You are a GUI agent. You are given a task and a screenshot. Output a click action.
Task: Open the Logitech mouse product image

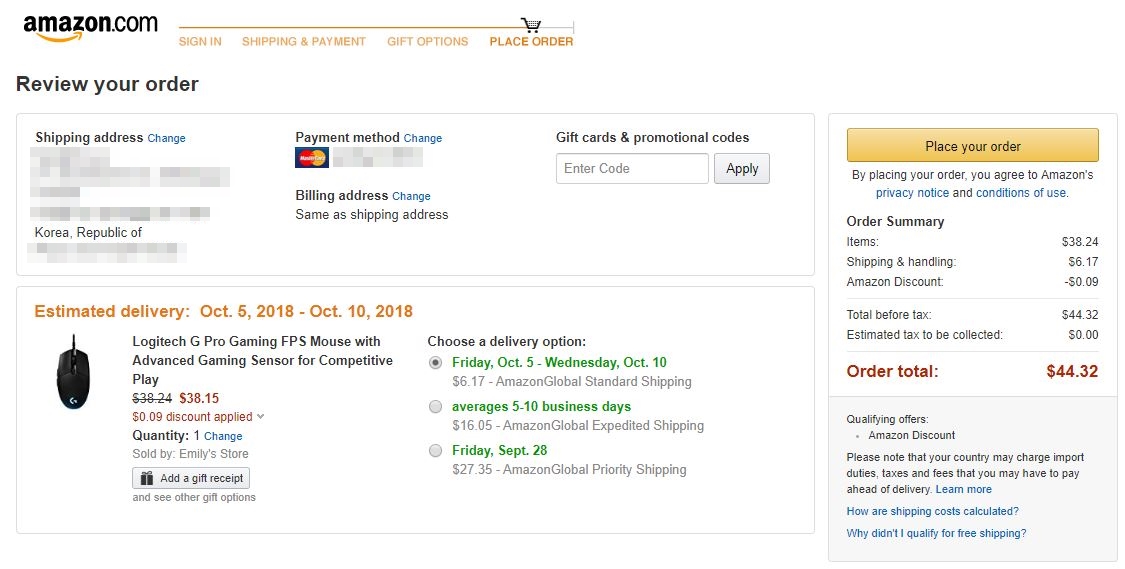[73, 372]
